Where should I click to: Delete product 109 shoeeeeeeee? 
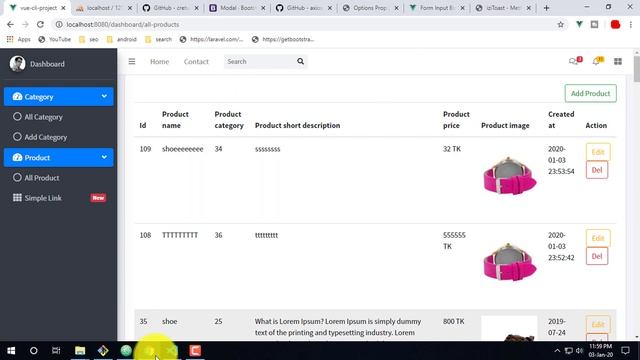597,170
